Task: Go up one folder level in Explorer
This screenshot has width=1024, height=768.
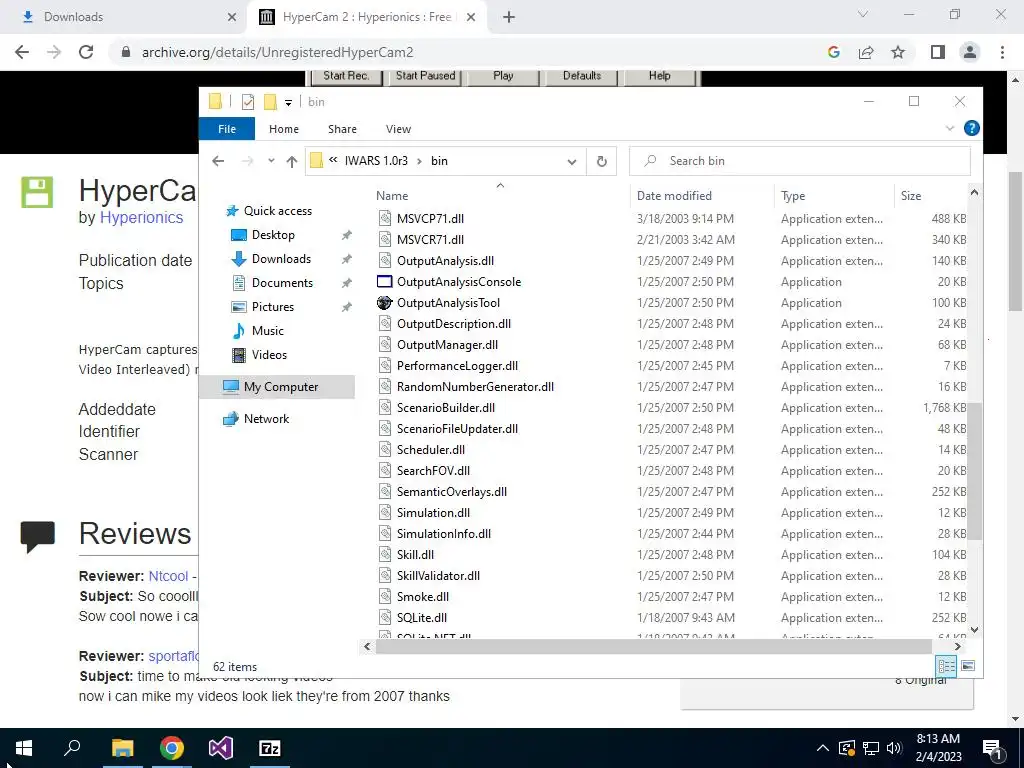Action: point(291,161)
